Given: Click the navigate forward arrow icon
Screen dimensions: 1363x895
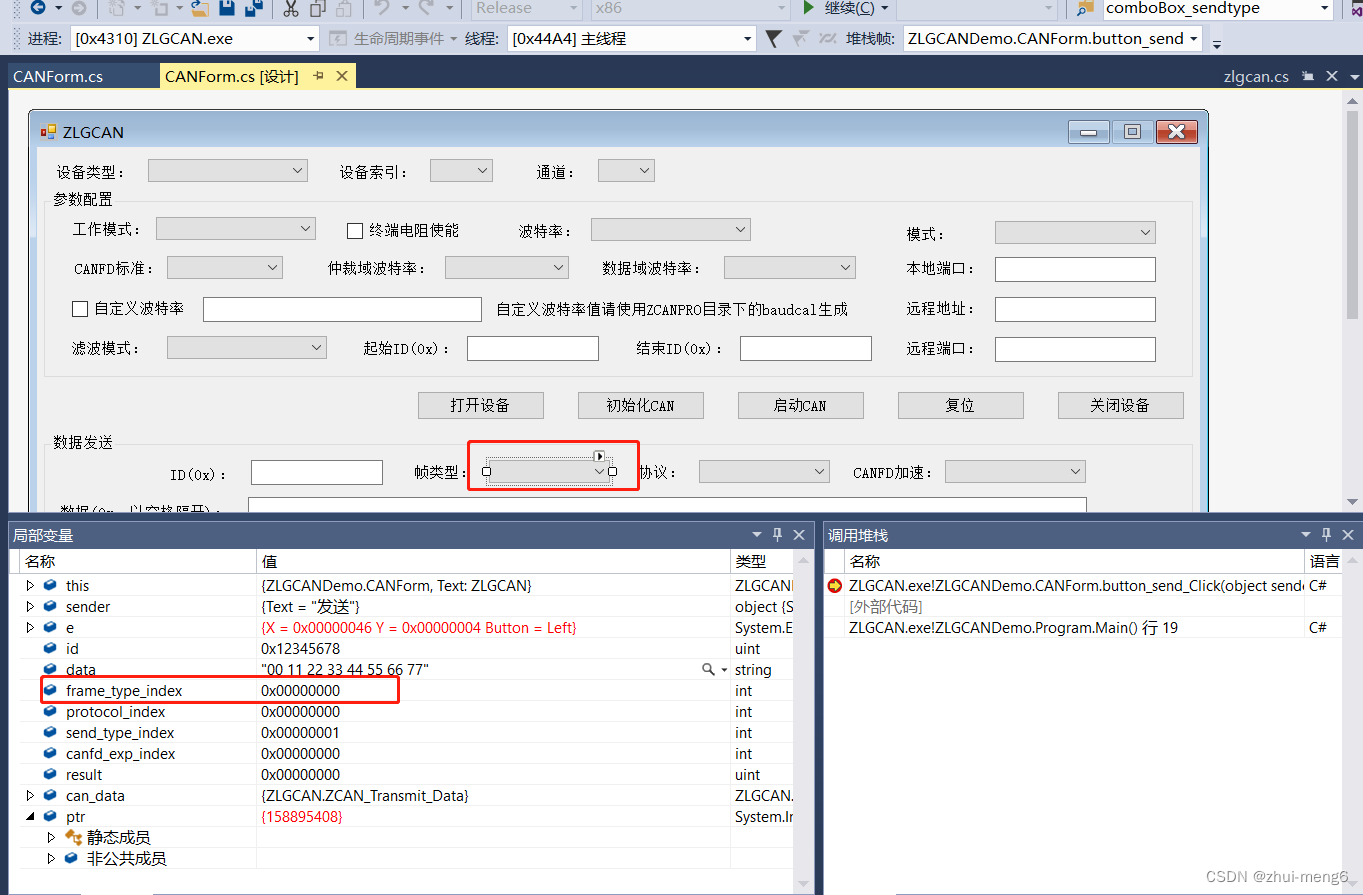Looking at the screenshot, I should pyautogui.click(x=78, y=8).
